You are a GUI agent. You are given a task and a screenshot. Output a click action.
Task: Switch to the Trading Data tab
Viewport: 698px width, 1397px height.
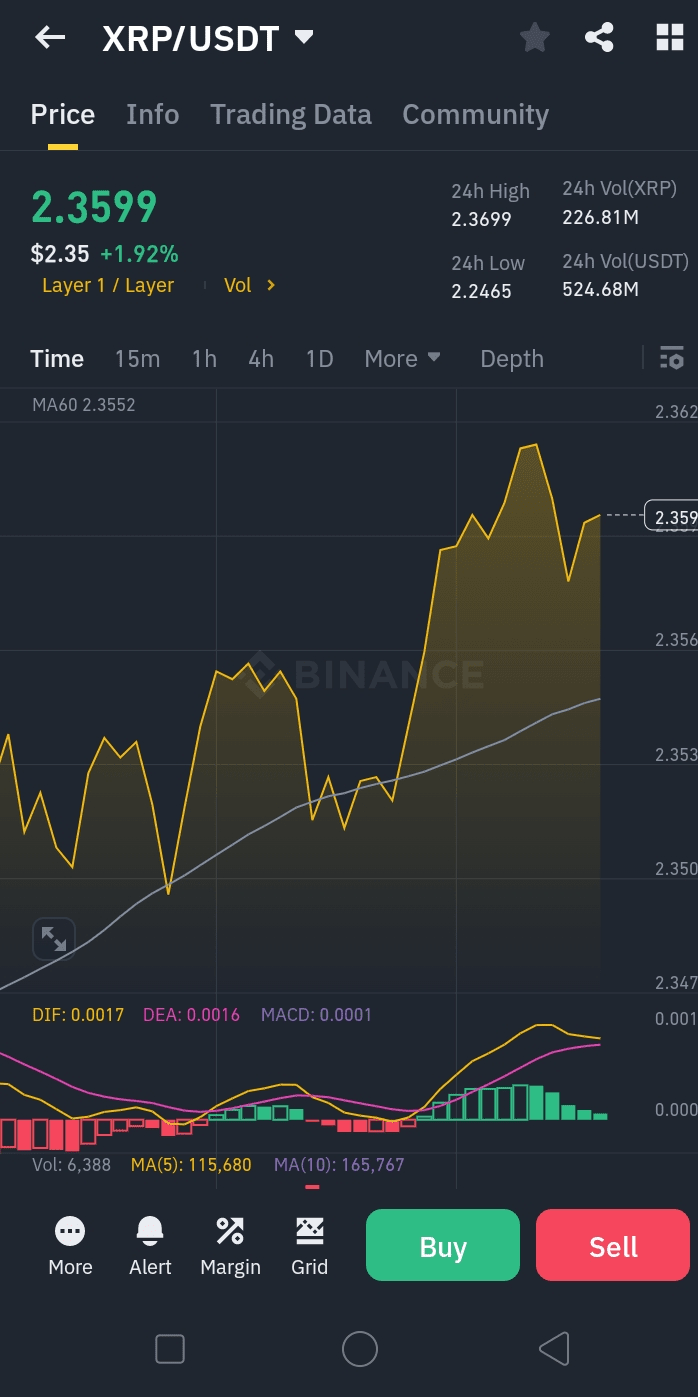pos(290,114)
